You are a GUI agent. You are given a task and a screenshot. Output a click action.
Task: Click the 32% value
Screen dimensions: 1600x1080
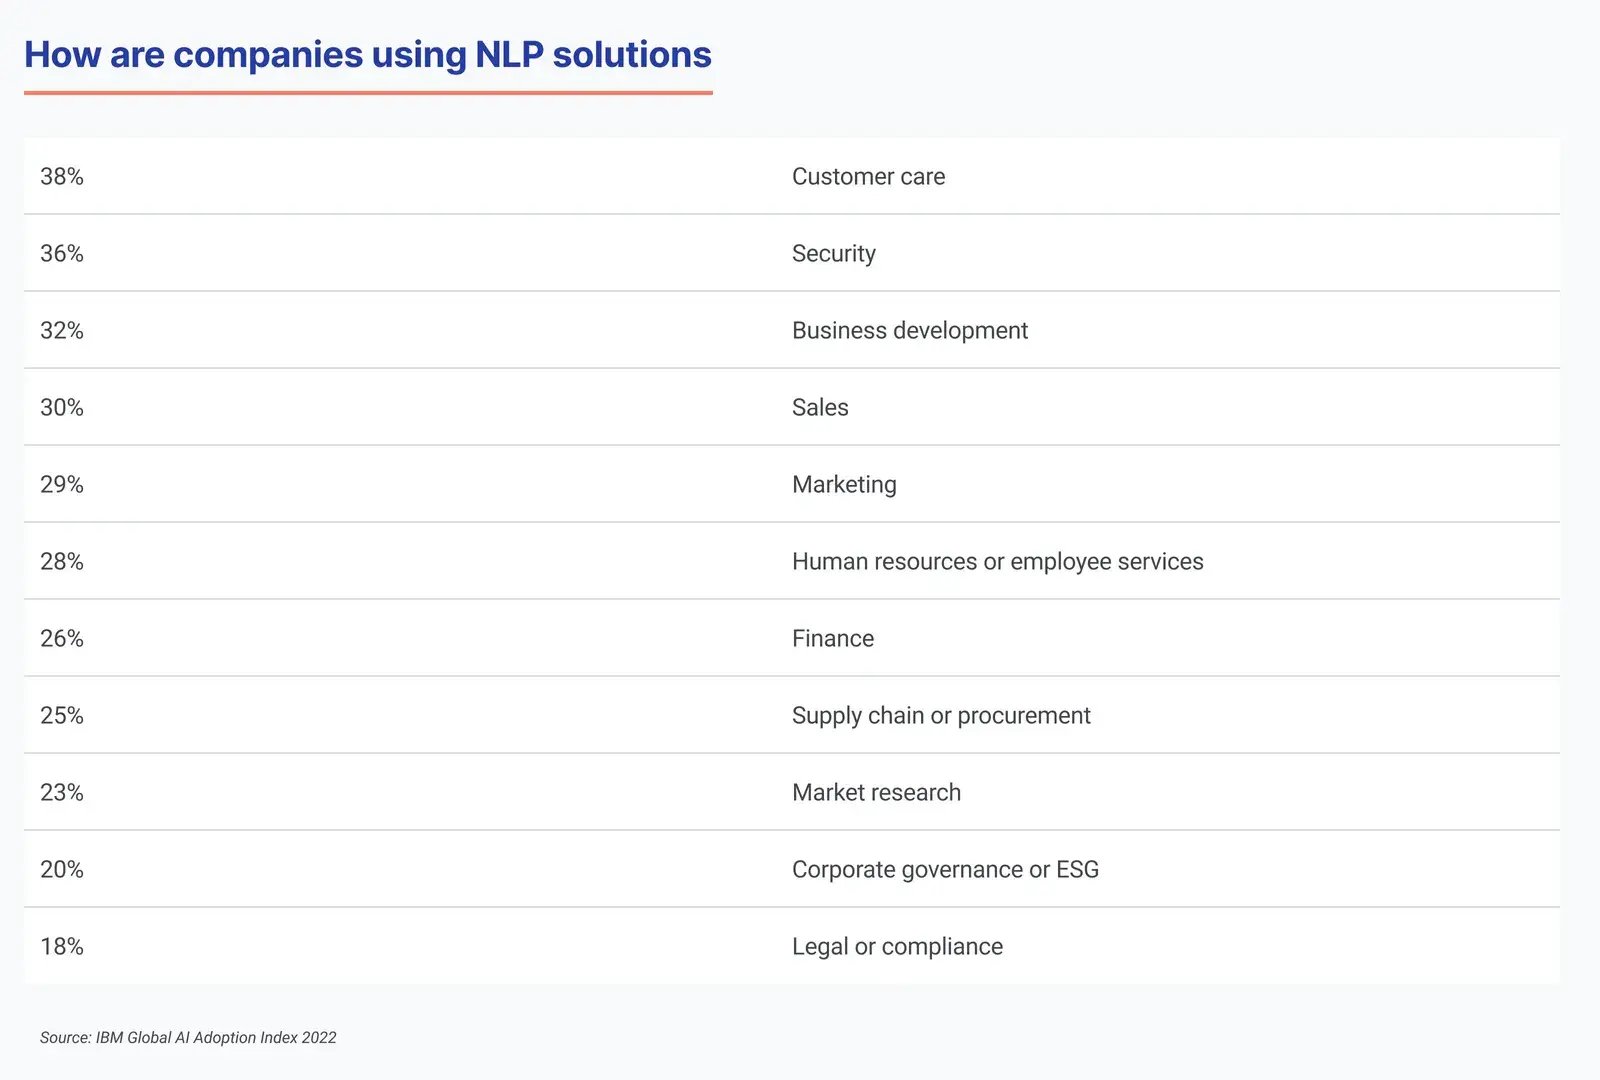(x=62, y=331)
